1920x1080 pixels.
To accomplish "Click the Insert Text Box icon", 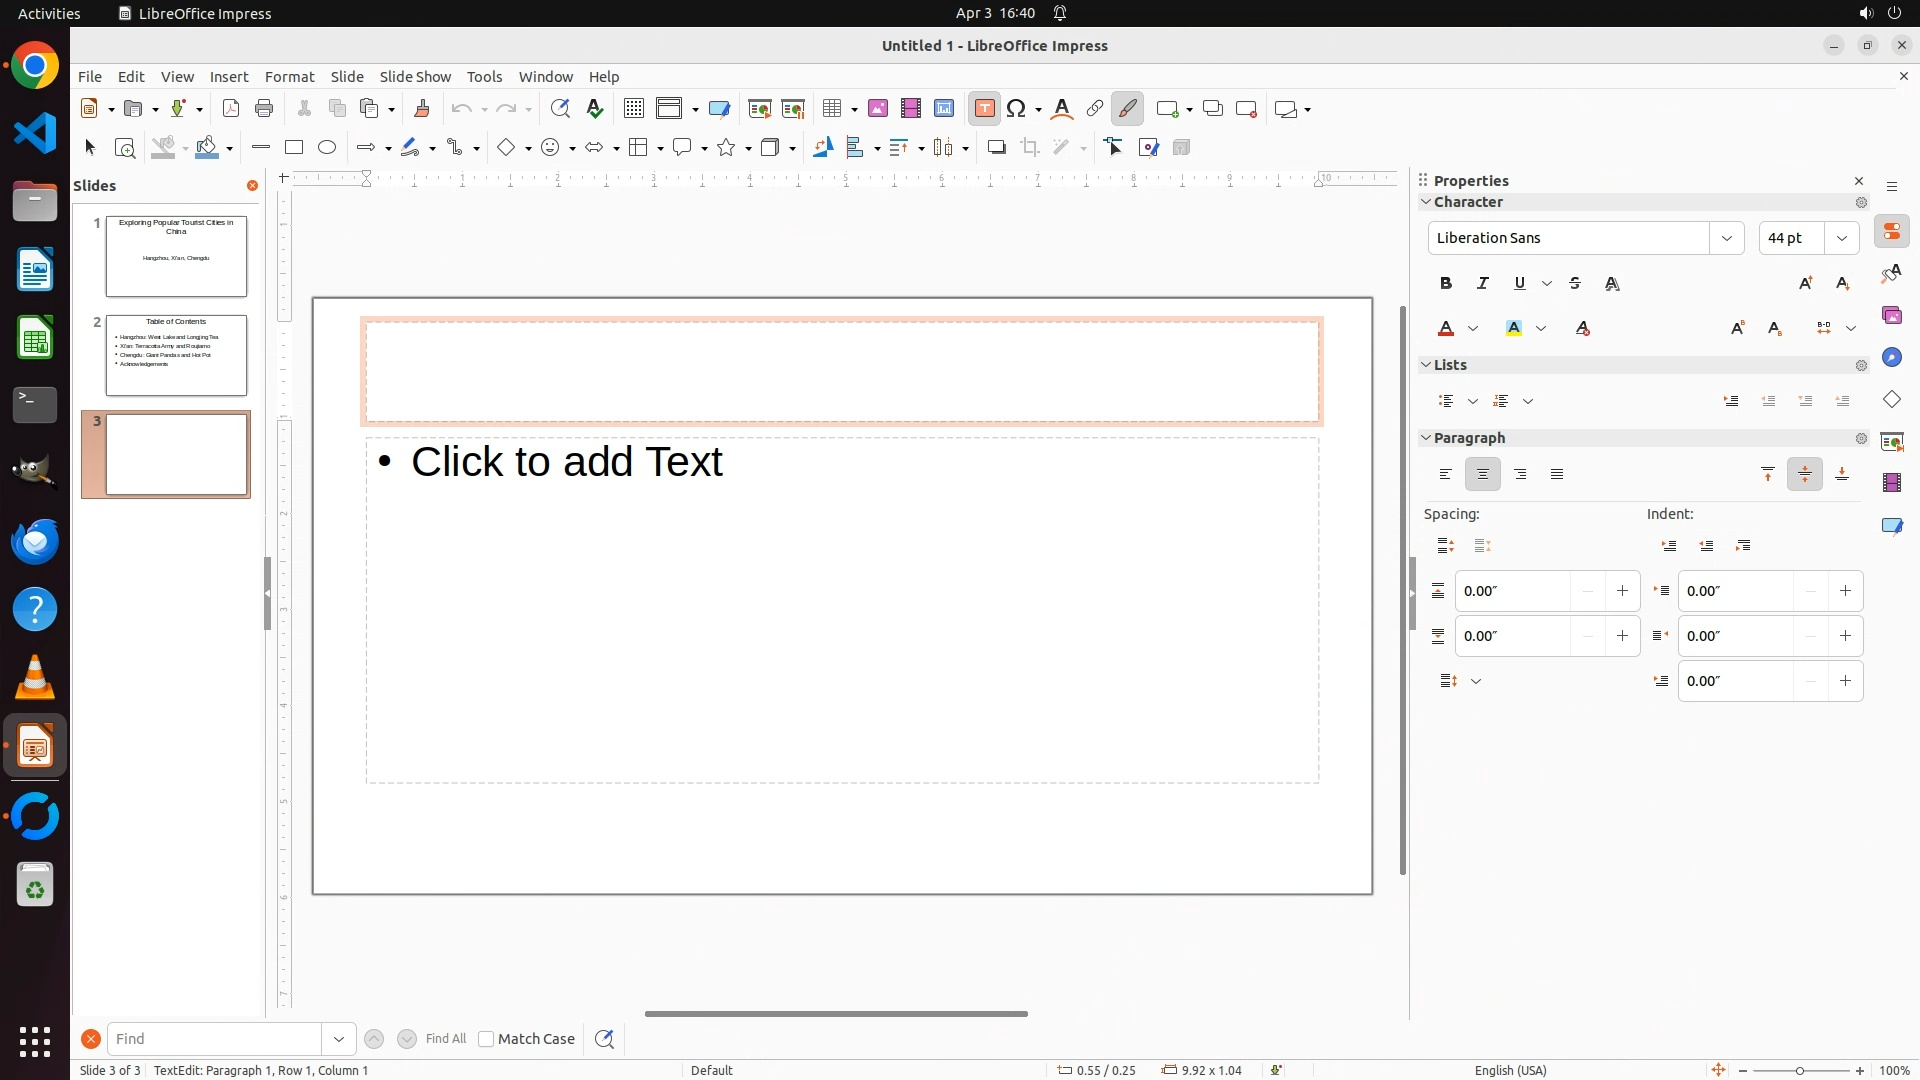I will point(984,109).
